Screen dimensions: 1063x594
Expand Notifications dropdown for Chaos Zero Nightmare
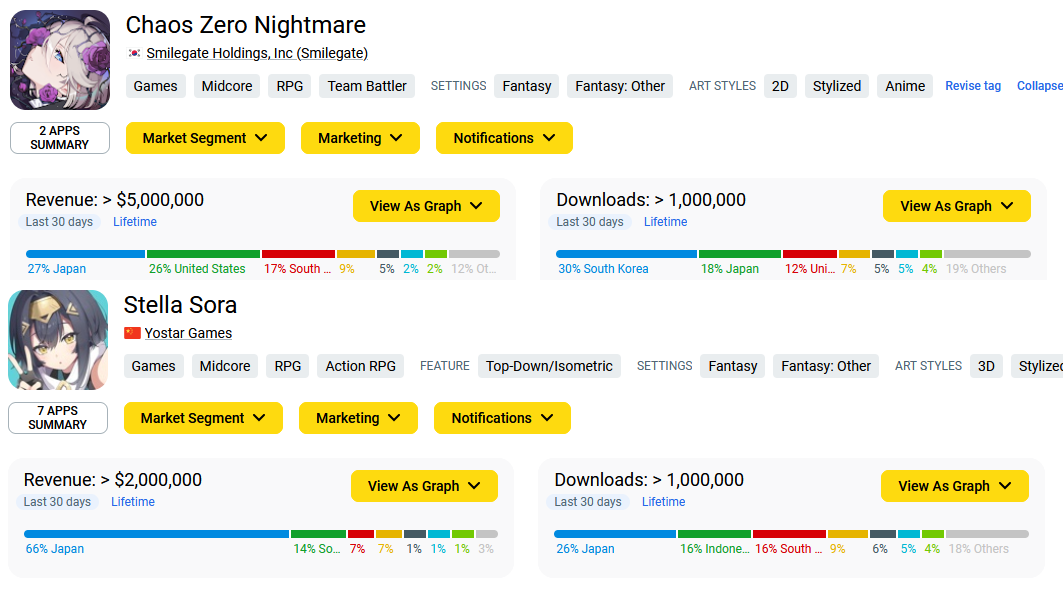[x=504, y=138]
